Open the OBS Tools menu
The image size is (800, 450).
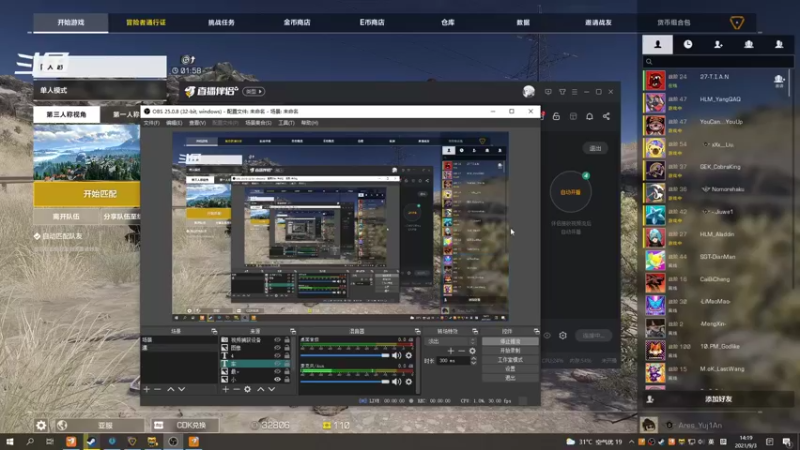point(286,123)
